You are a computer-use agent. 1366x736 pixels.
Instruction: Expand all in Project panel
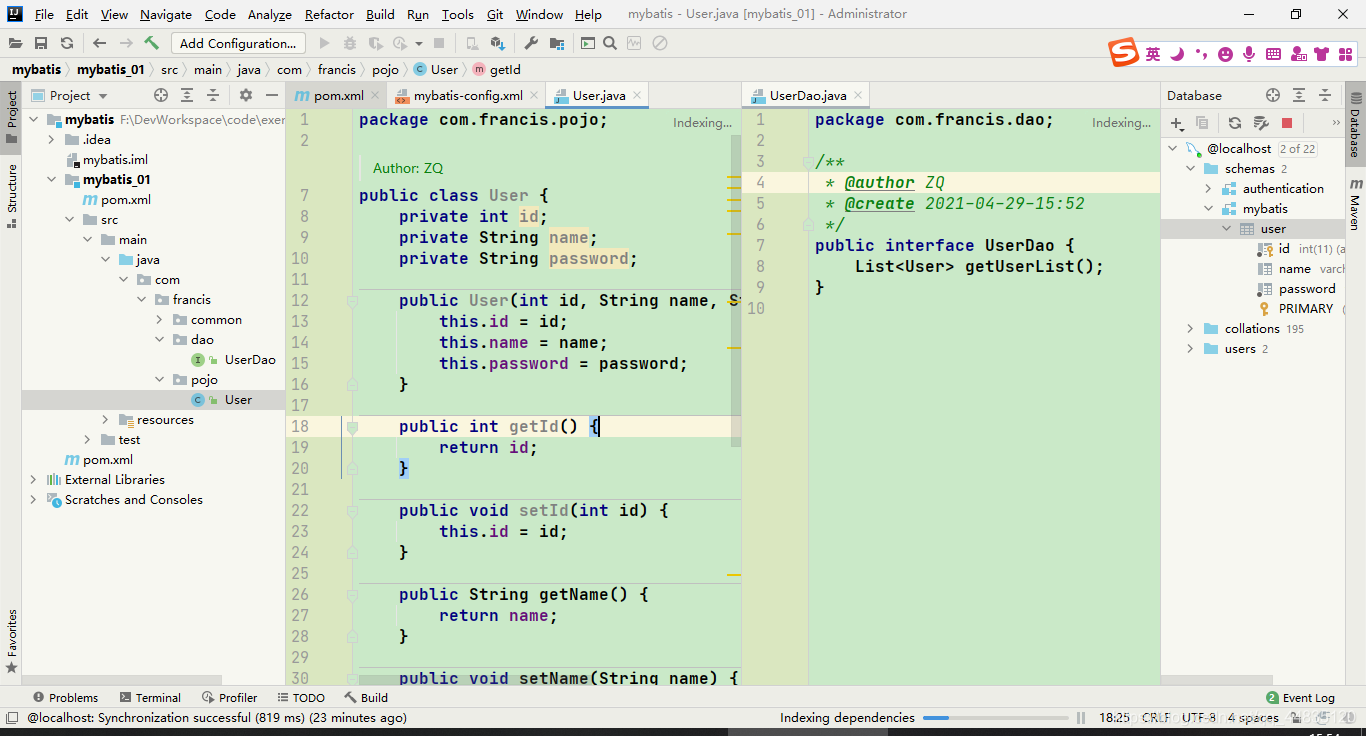tap(187, 95)
